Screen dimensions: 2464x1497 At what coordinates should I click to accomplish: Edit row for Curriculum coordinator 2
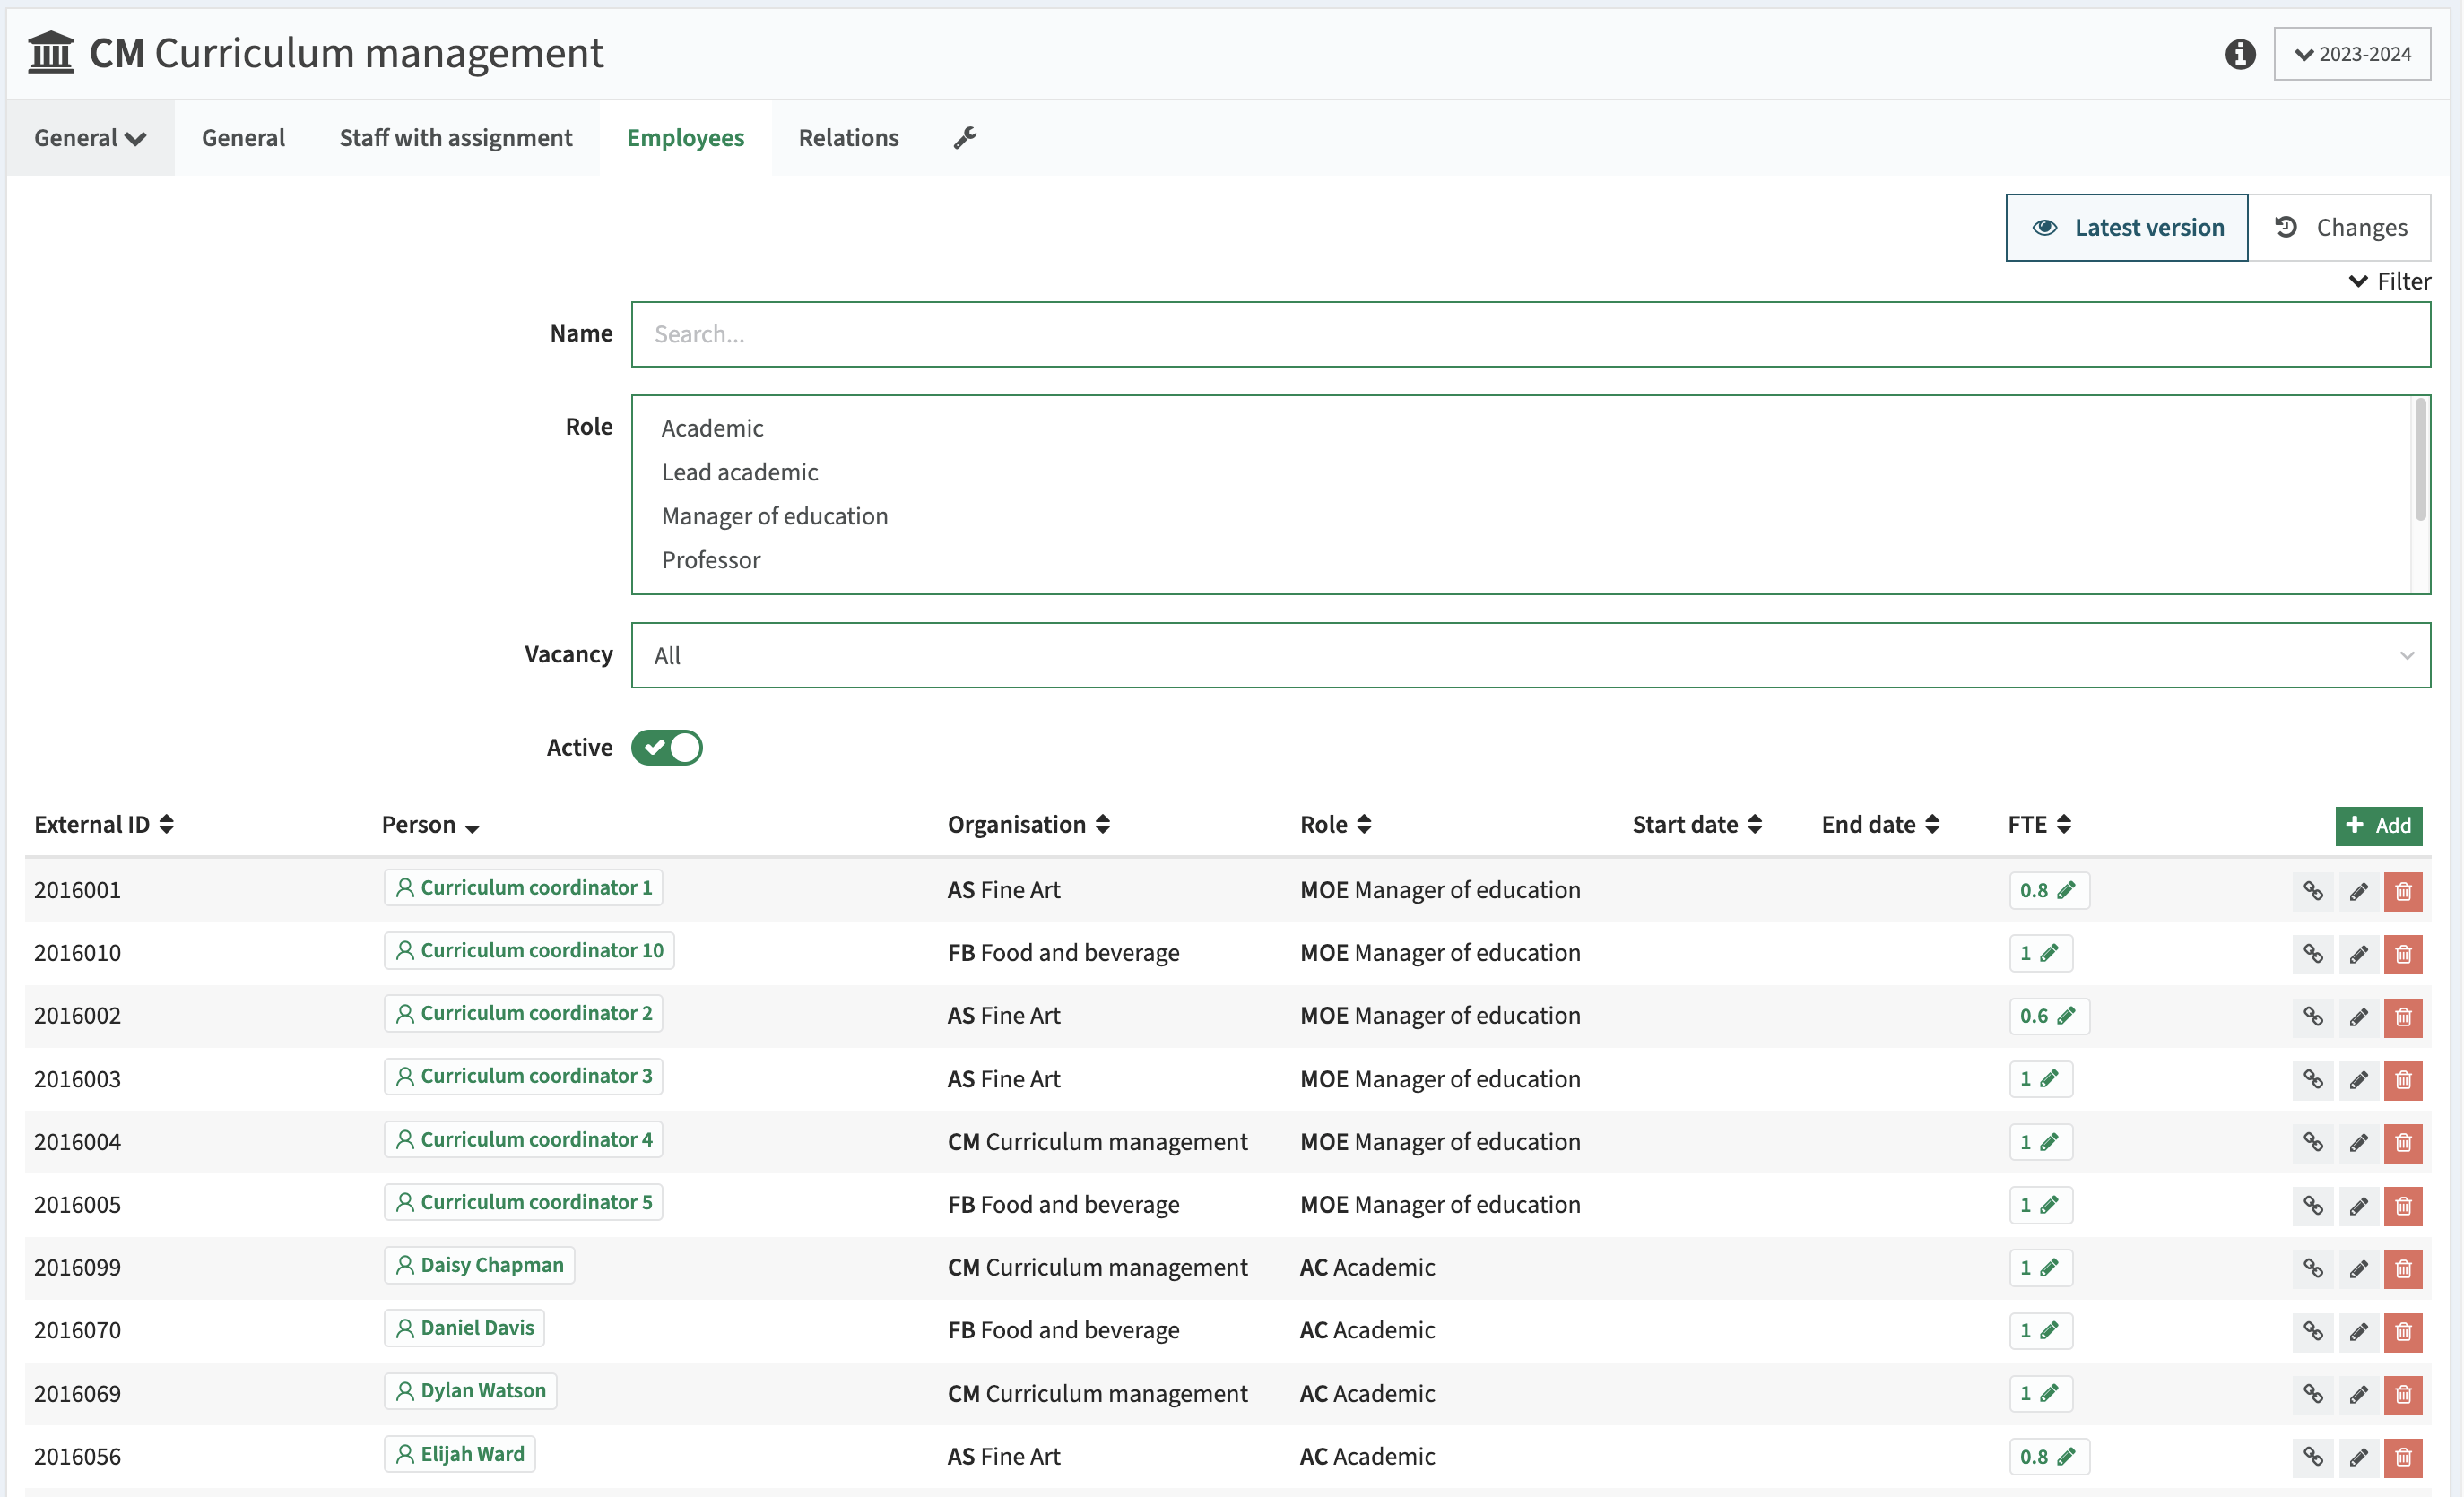(x=2358, y=1017)
